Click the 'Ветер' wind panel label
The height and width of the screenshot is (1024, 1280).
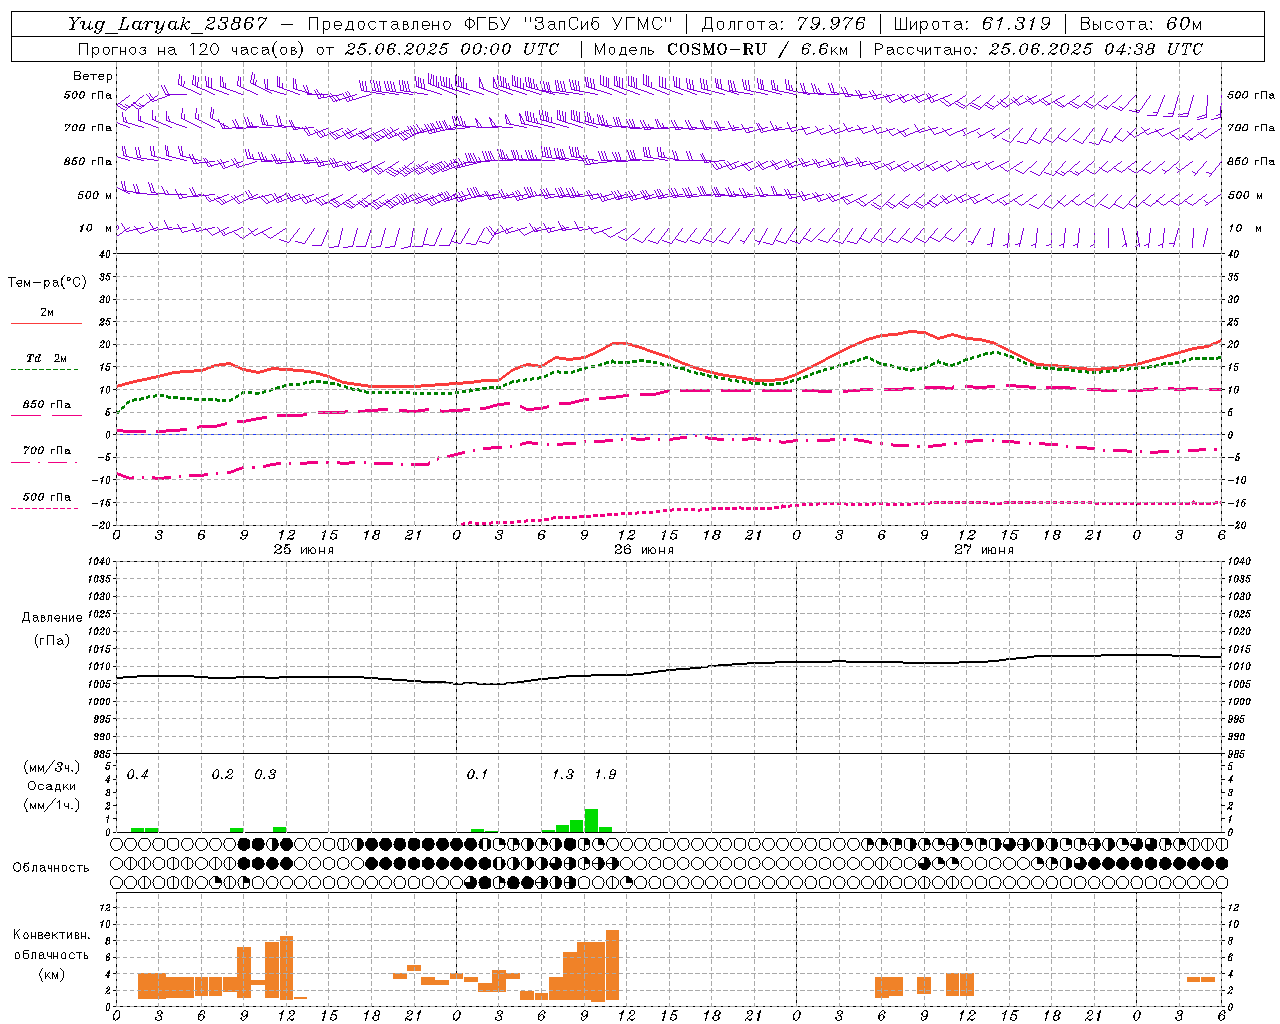pos(93,76)
